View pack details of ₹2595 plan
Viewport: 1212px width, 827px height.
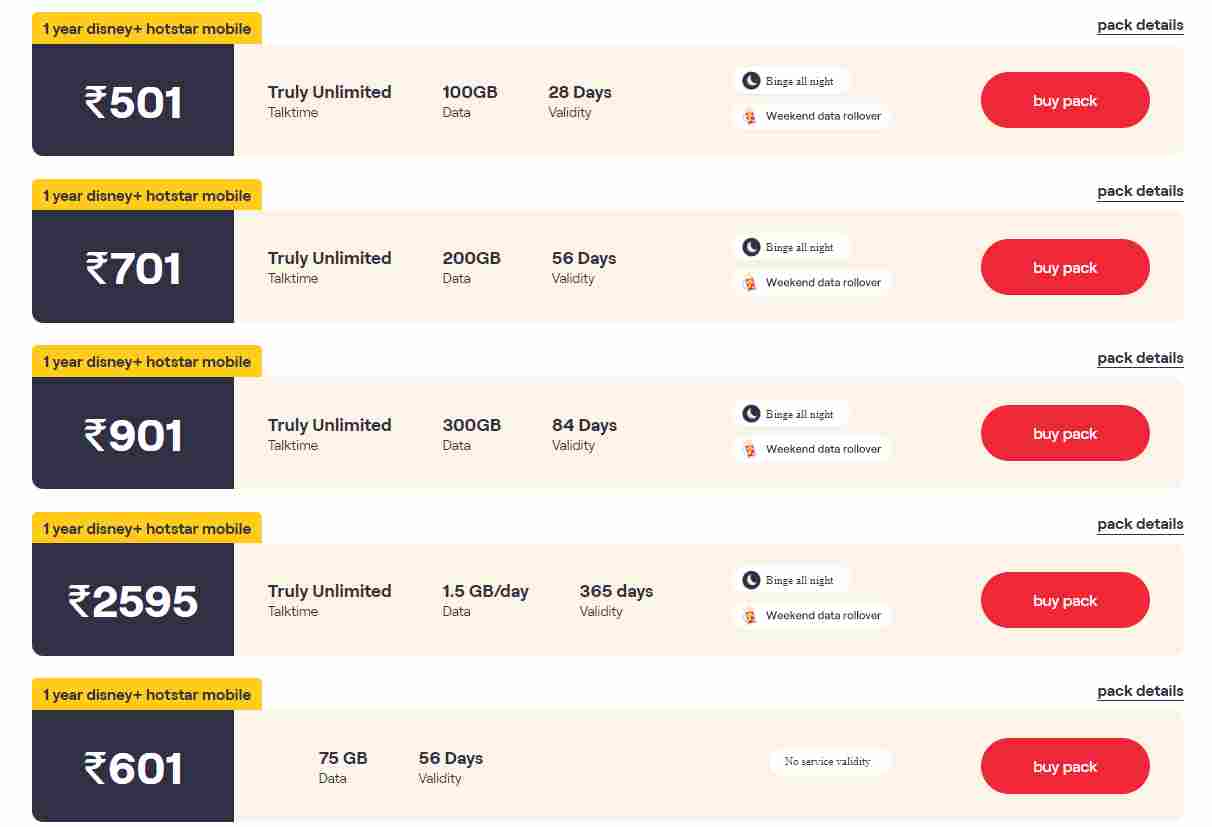[1140, 524]
